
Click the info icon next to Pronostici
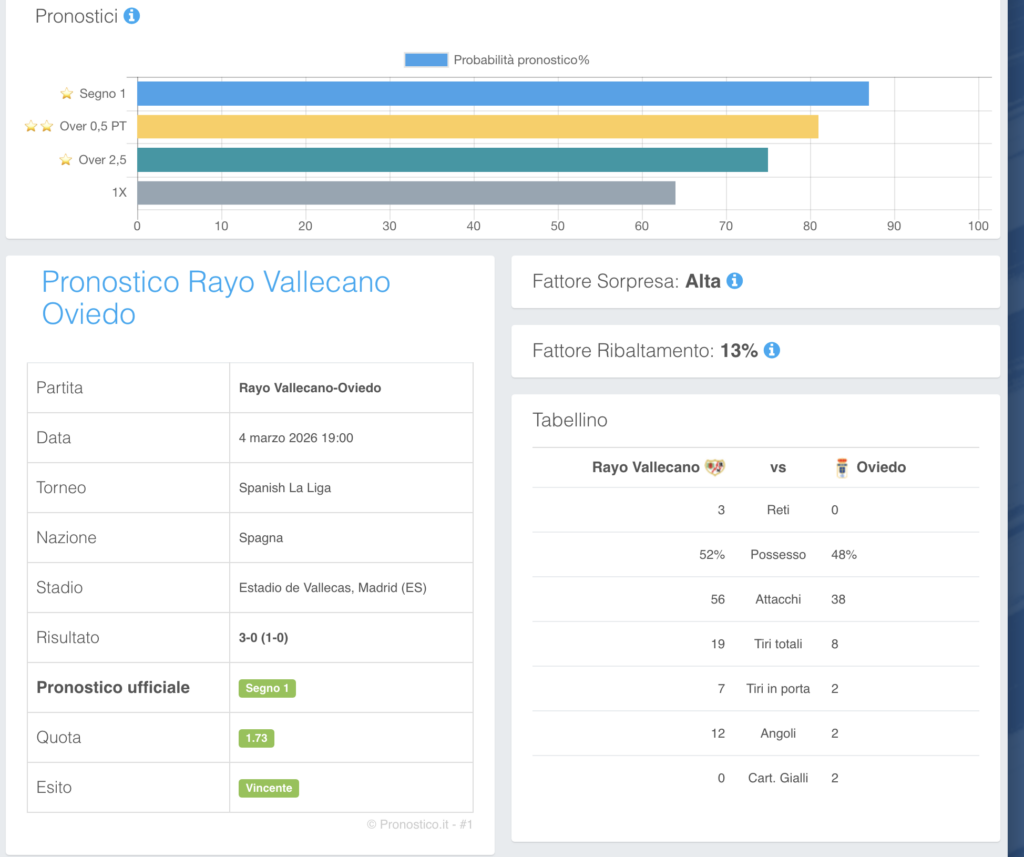131,16
